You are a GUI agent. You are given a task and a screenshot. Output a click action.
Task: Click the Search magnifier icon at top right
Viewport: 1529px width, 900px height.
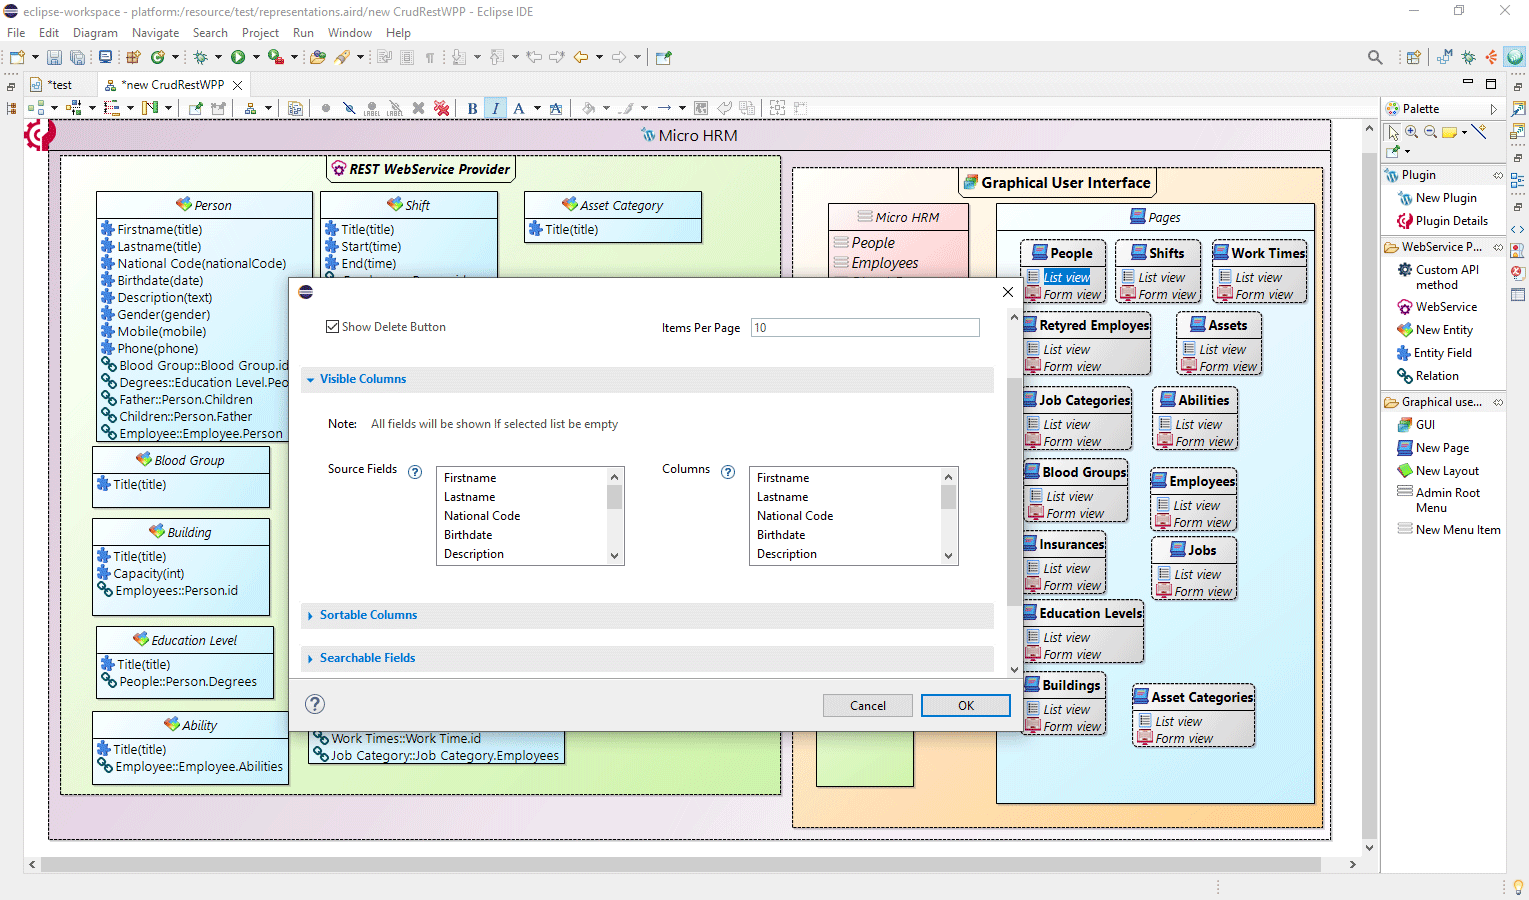(1375, 57)
